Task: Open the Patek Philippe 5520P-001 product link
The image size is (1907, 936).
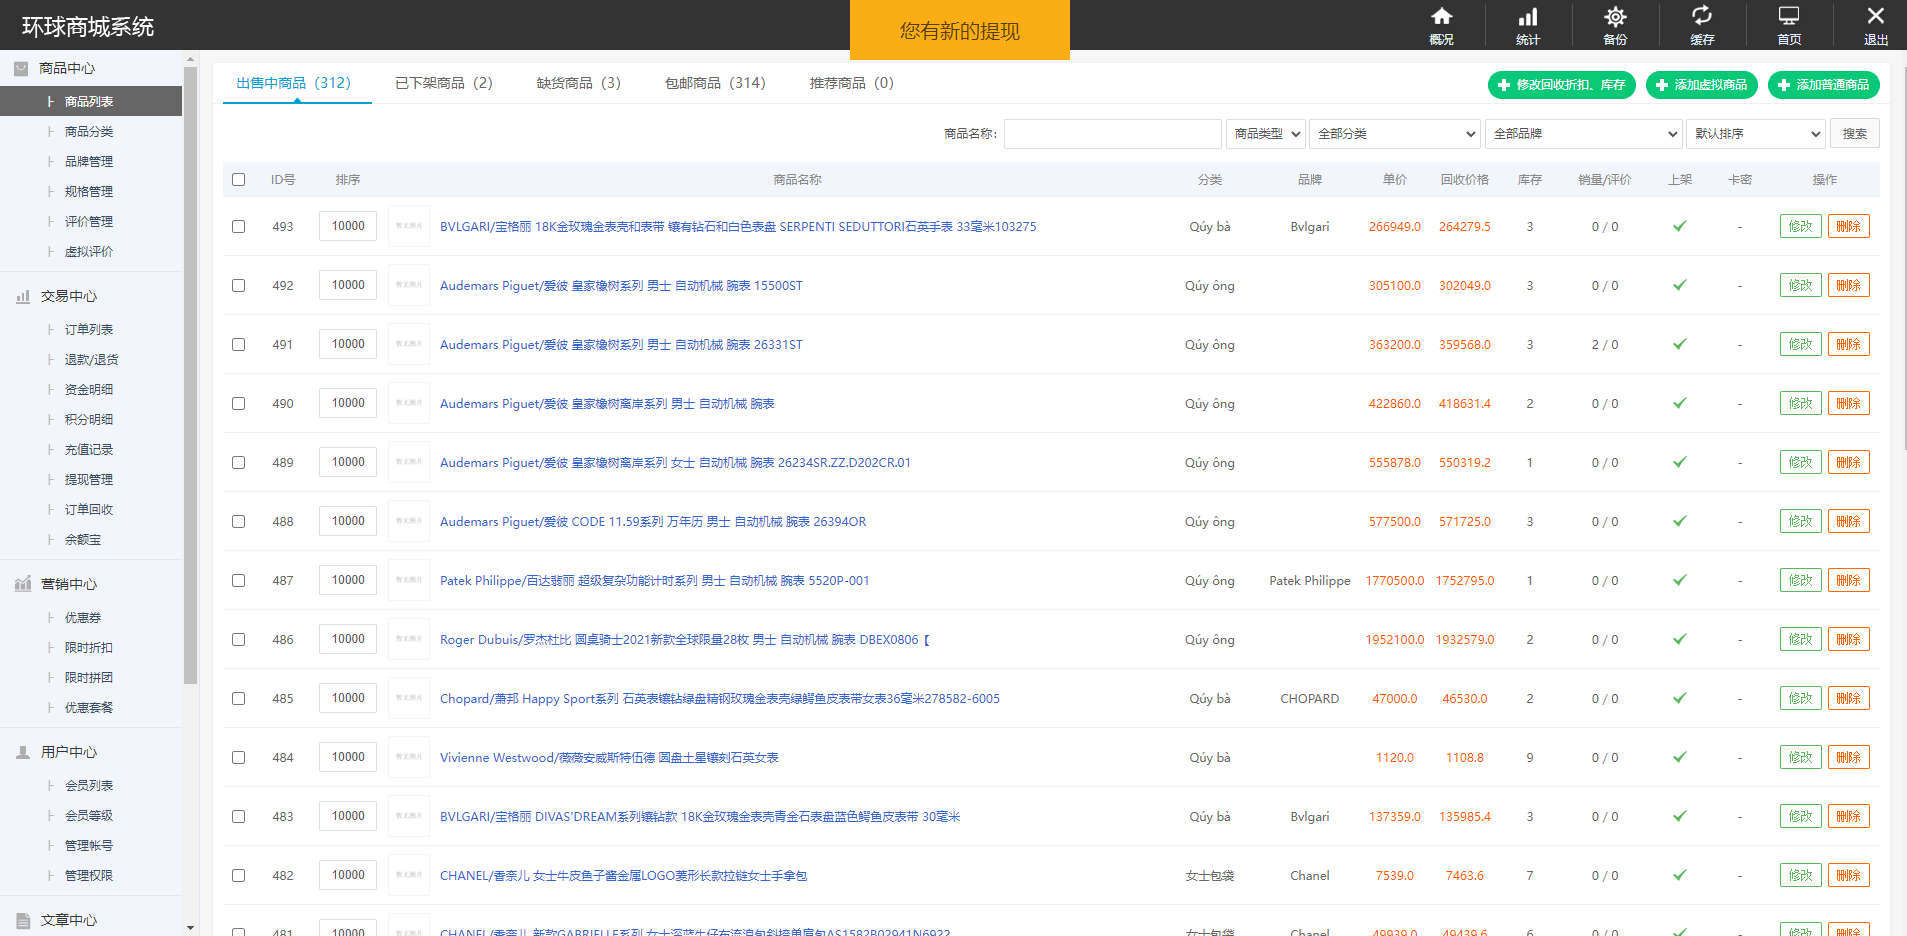Action: [x=654, y=581]
